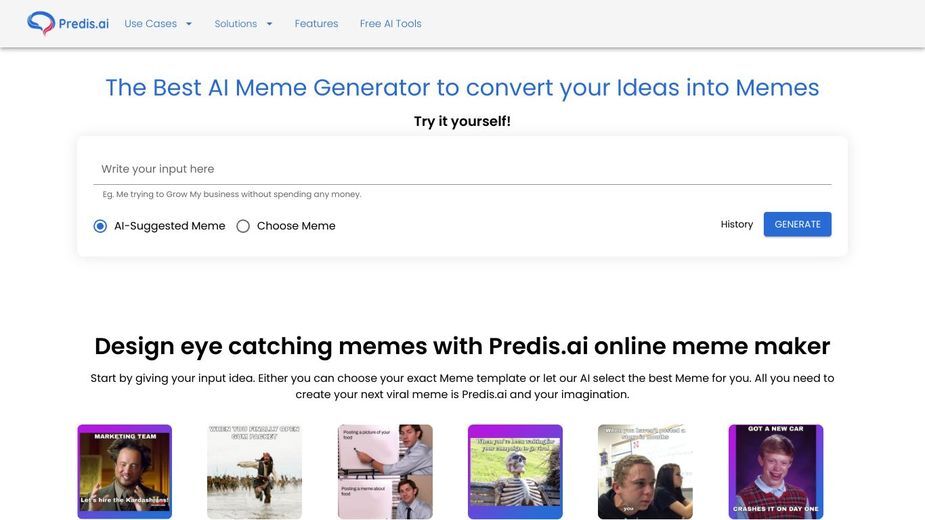Screen dimensions: 925x520
Task: Open the History link
Action: pyautogui.click(x=737, y=224)
